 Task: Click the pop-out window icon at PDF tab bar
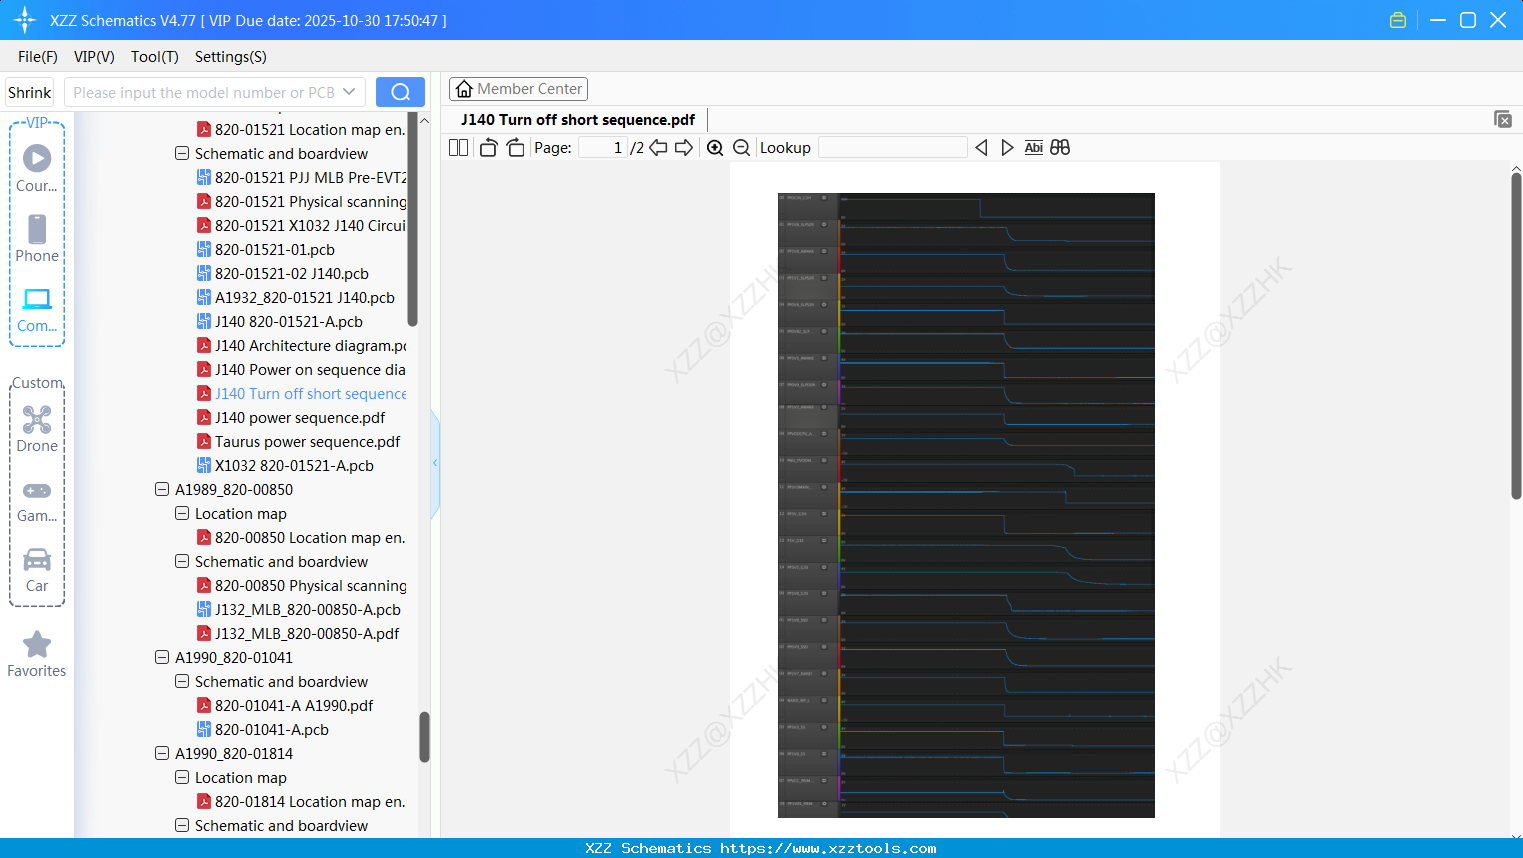click(x=1503, y=119)
